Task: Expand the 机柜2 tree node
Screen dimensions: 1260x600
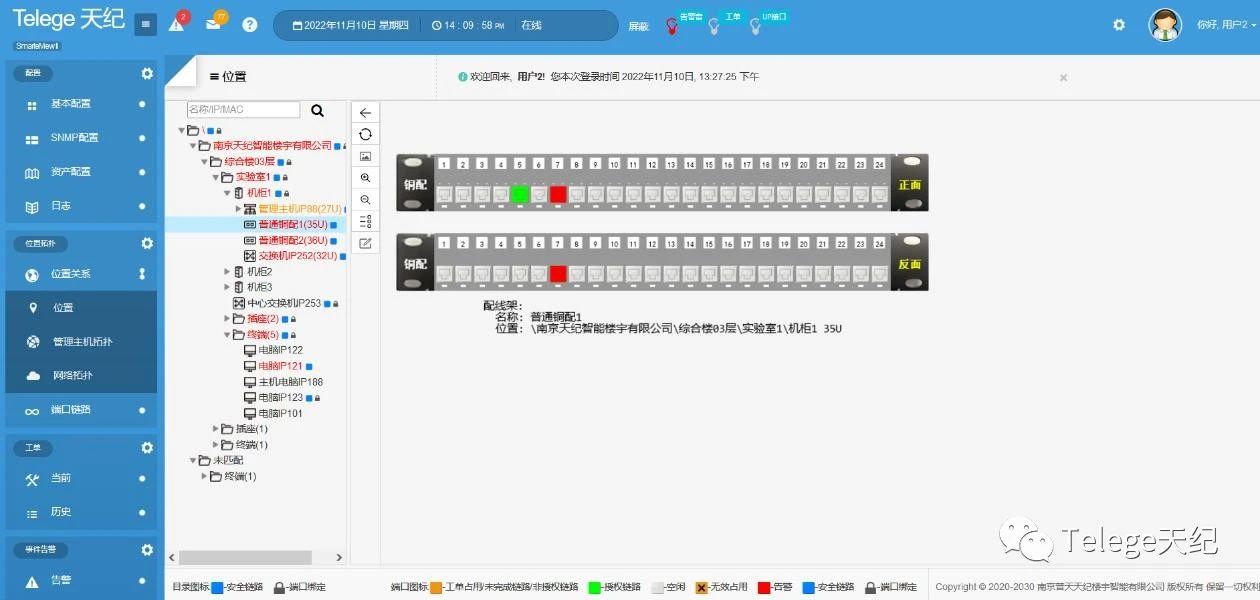Action: click(x=228, y=272)
